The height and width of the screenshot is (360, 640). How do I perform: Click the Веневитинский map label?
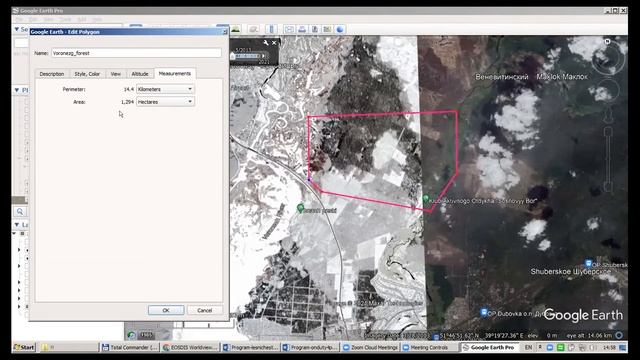point(502,76)
